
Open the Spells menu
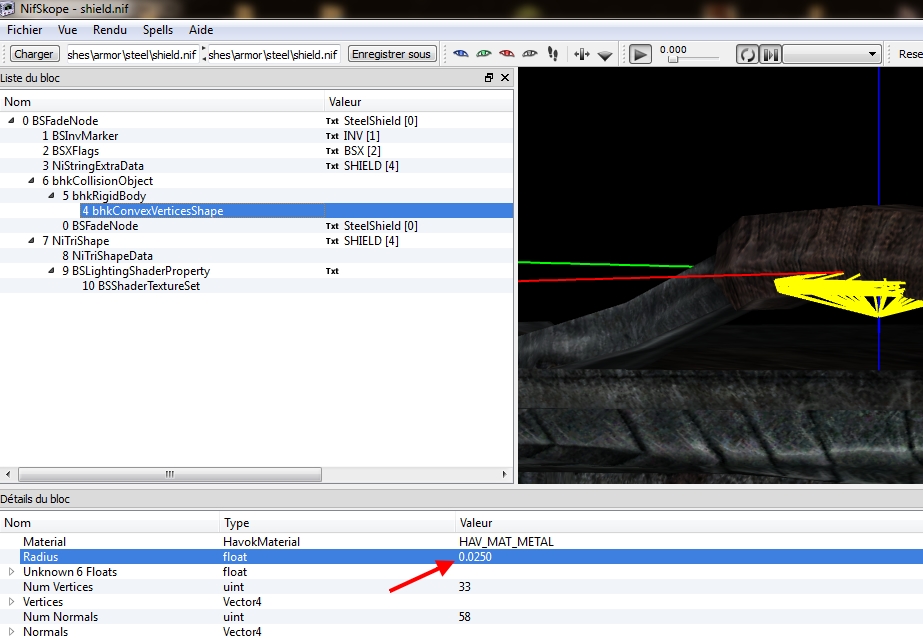click(x=158, y=30)
